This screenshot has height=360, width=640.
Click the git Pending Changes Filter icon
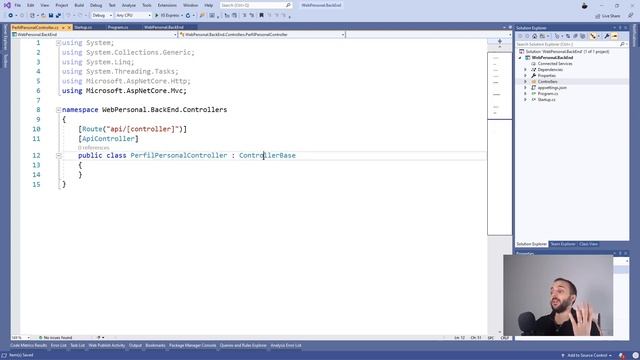557,36
